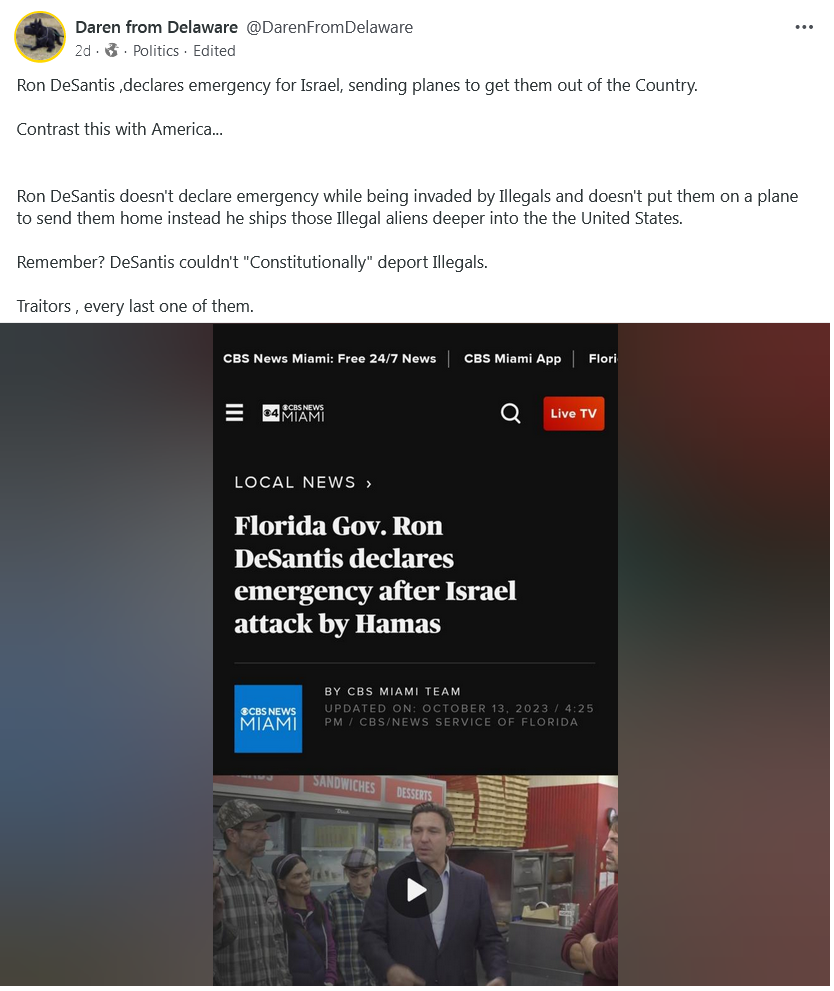Screen dimensions: 834x991
Task: Click the Edited label on the post
Action: click(214, 51)
